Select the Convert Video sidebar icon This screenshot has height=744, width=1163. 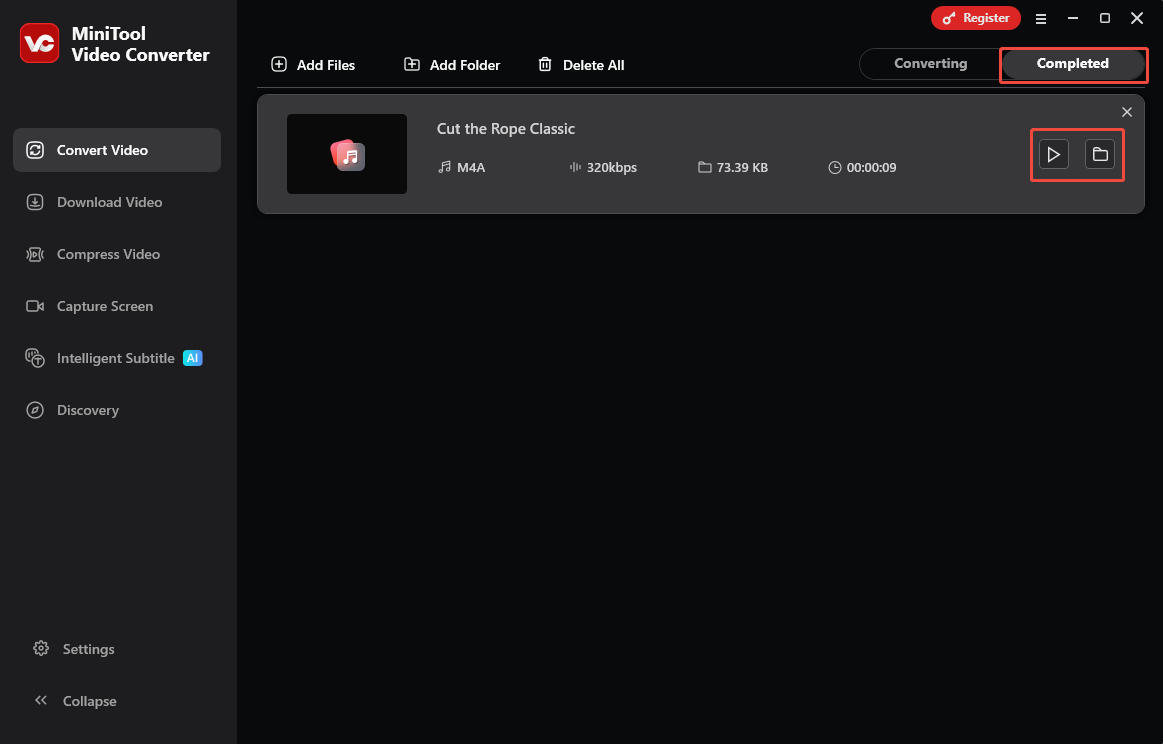(34, 149)
